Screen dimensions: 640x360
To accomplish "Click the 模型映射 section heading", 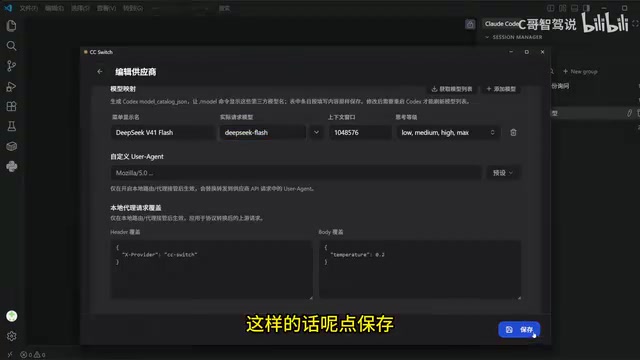I will click(x=123, y=89).
